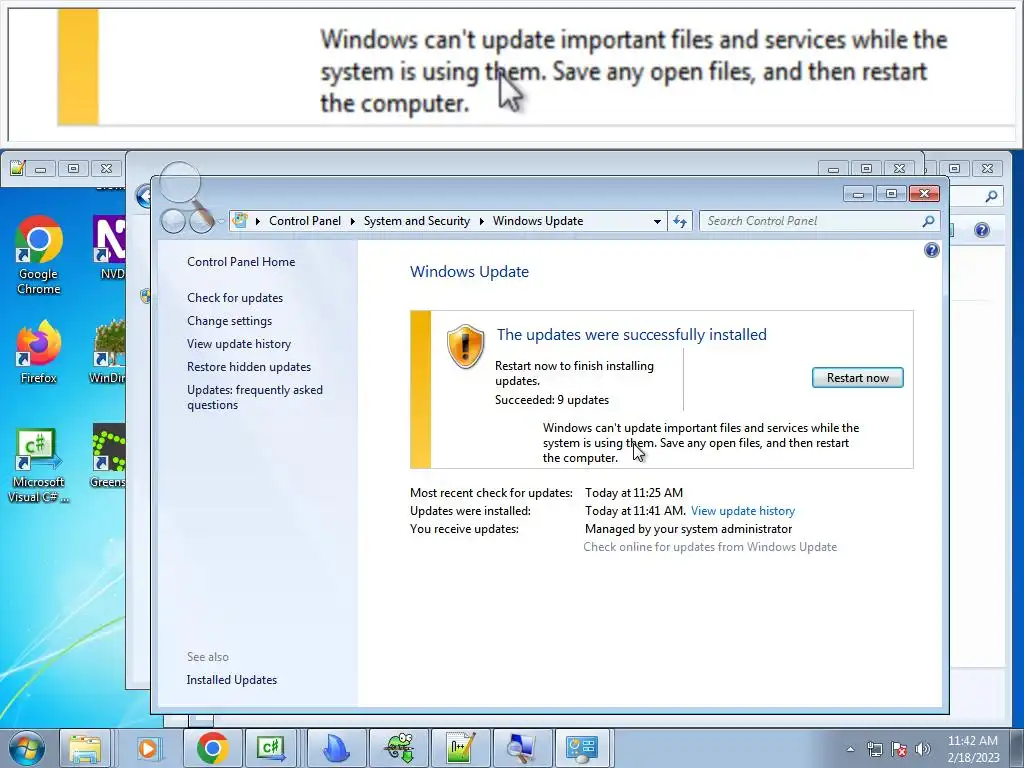1024x768 pixels.
Task: Expand arrow before Control Panel breadcrumb
Action: pos(258,221)
